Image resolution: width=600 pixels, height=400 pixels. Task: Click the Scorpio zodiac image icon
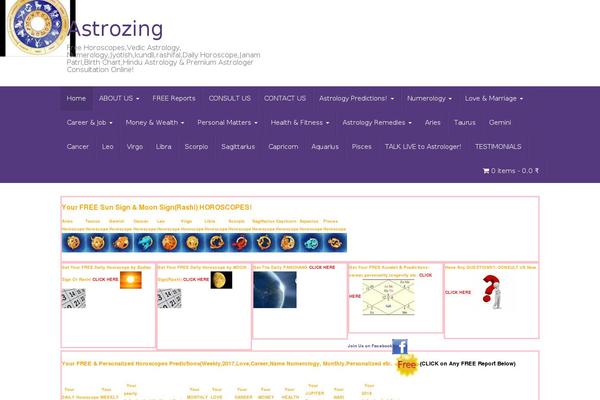[x=240, y=242]
